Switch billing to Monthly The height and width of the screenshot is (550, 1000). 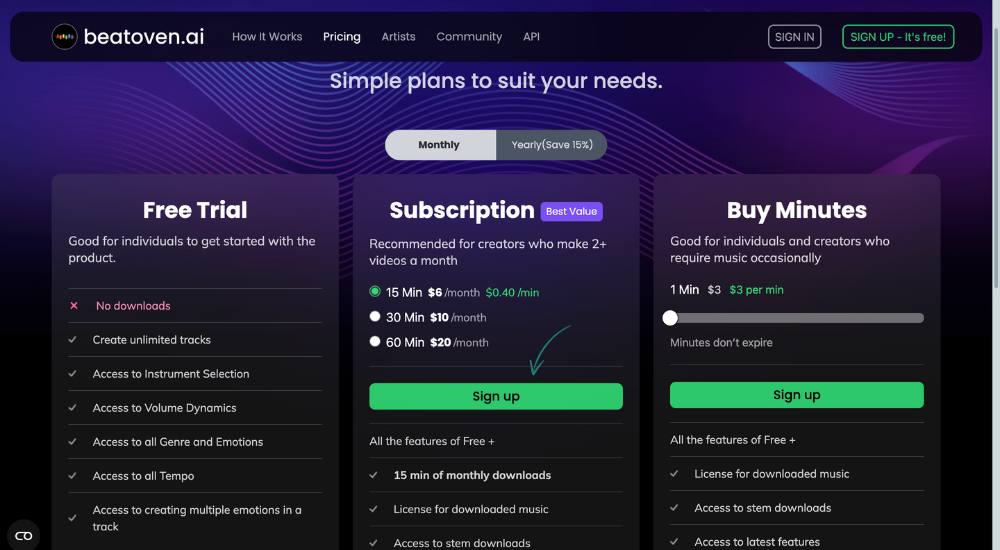440,145
